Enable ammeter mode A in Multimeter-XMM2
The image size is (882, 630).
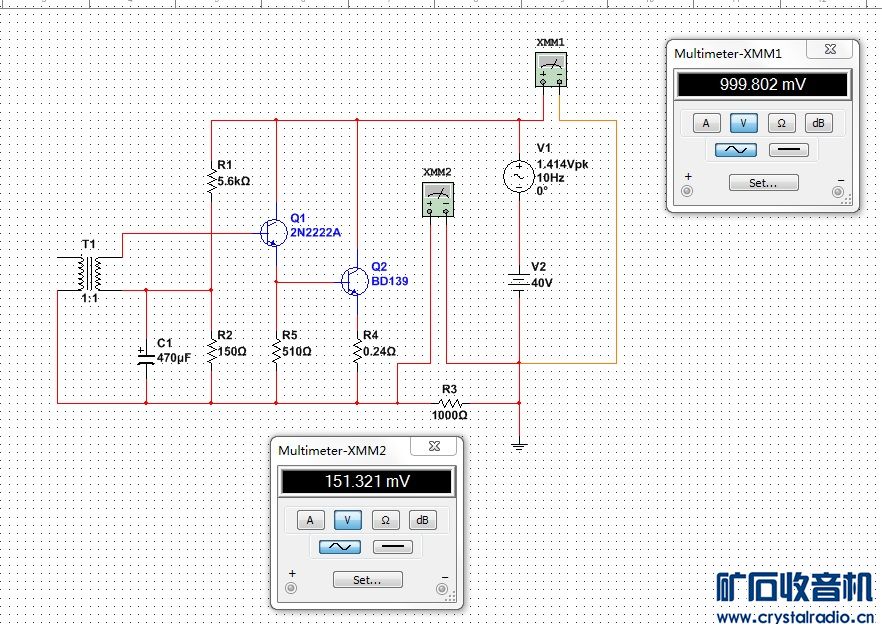pyautogui.click(x=310, y=520)
